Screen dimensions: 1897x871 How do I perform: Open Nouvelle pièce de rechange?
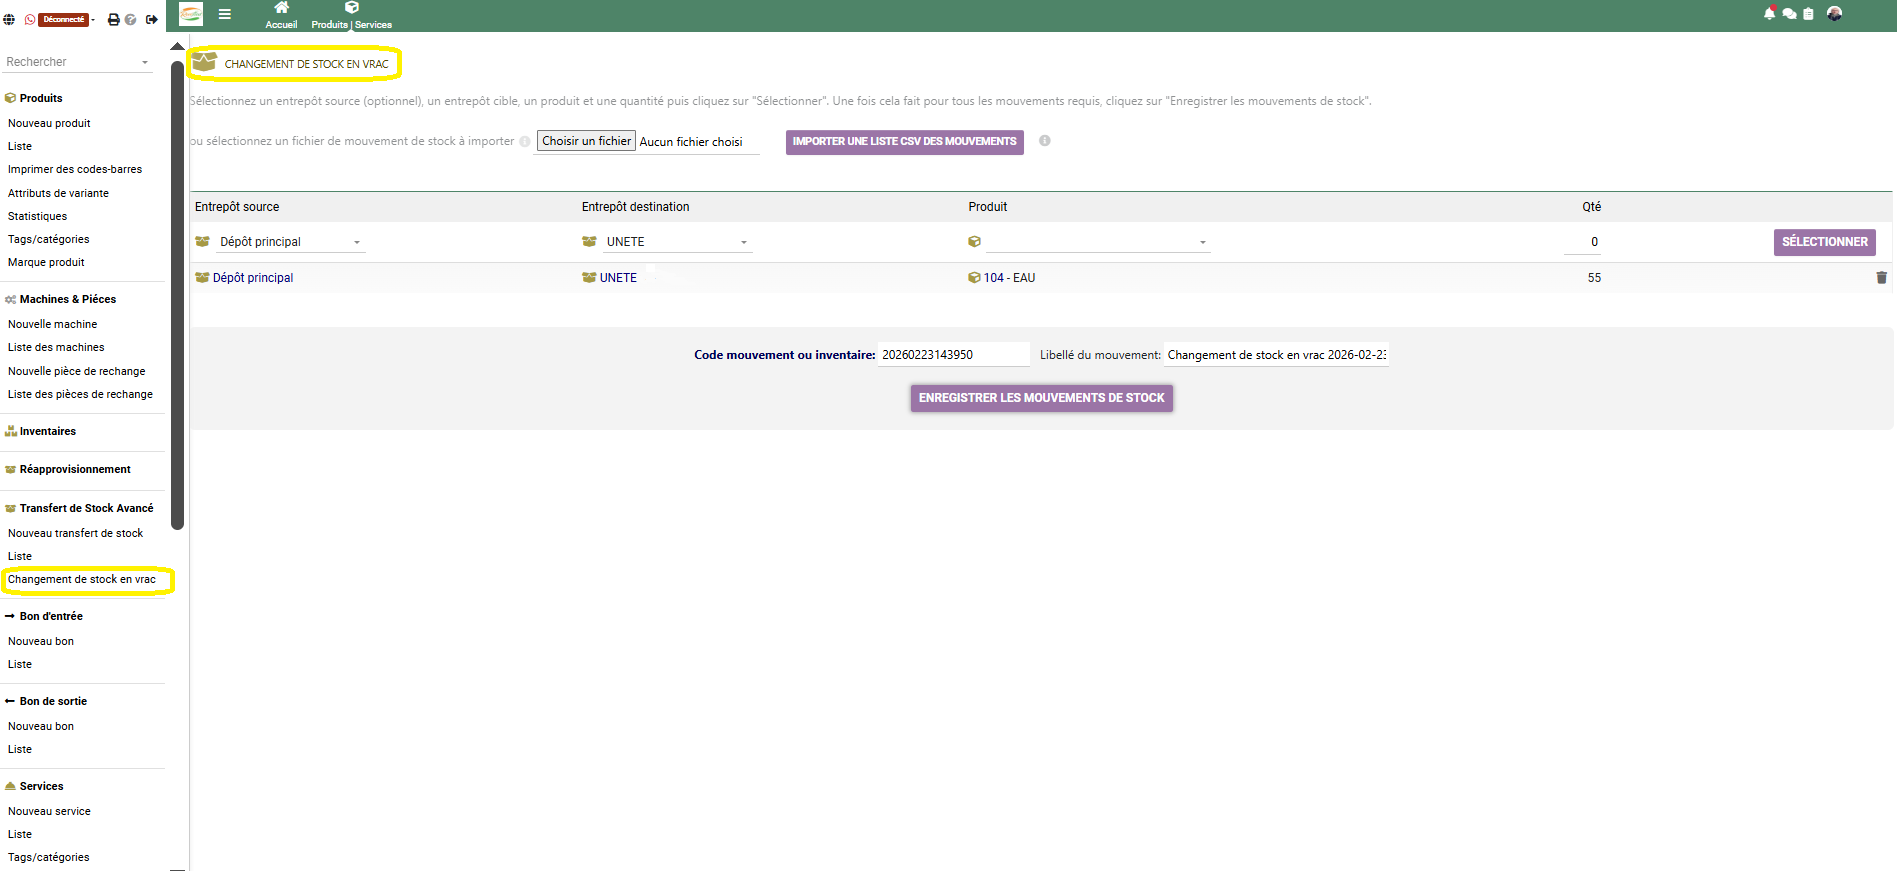[76, 371]
